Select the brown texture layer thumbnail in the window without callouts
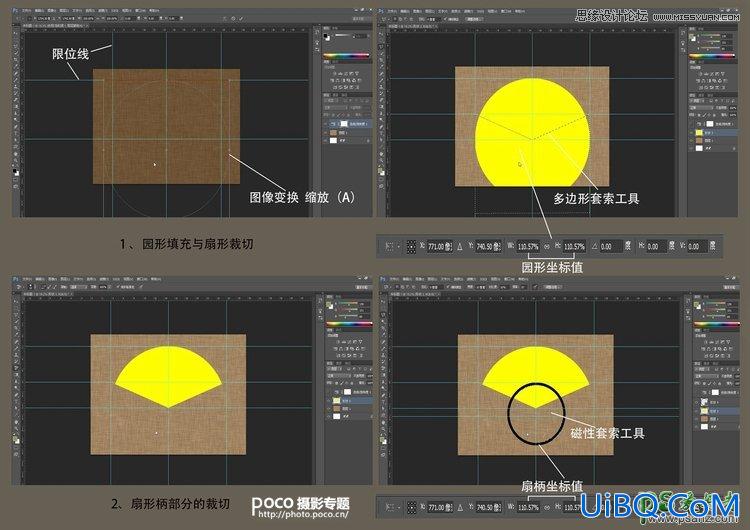The height and width of the screenshot is (530, 750). [336, 409]
